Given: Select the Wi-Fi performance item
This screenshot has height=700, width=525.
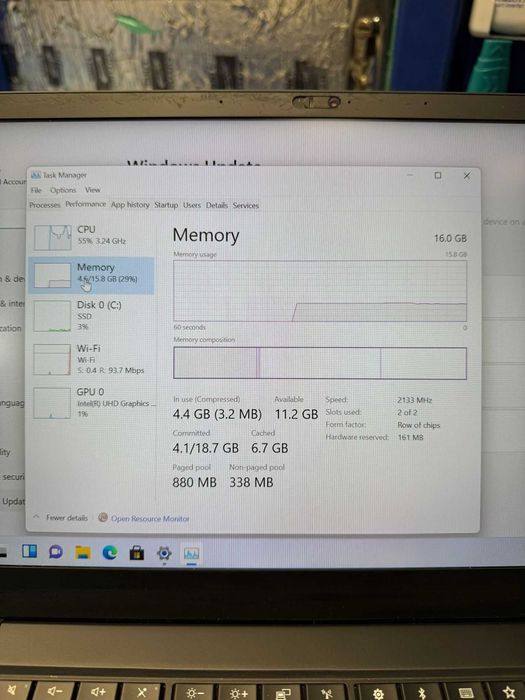Looking at the screenshot, I should [x=92, y=359].
